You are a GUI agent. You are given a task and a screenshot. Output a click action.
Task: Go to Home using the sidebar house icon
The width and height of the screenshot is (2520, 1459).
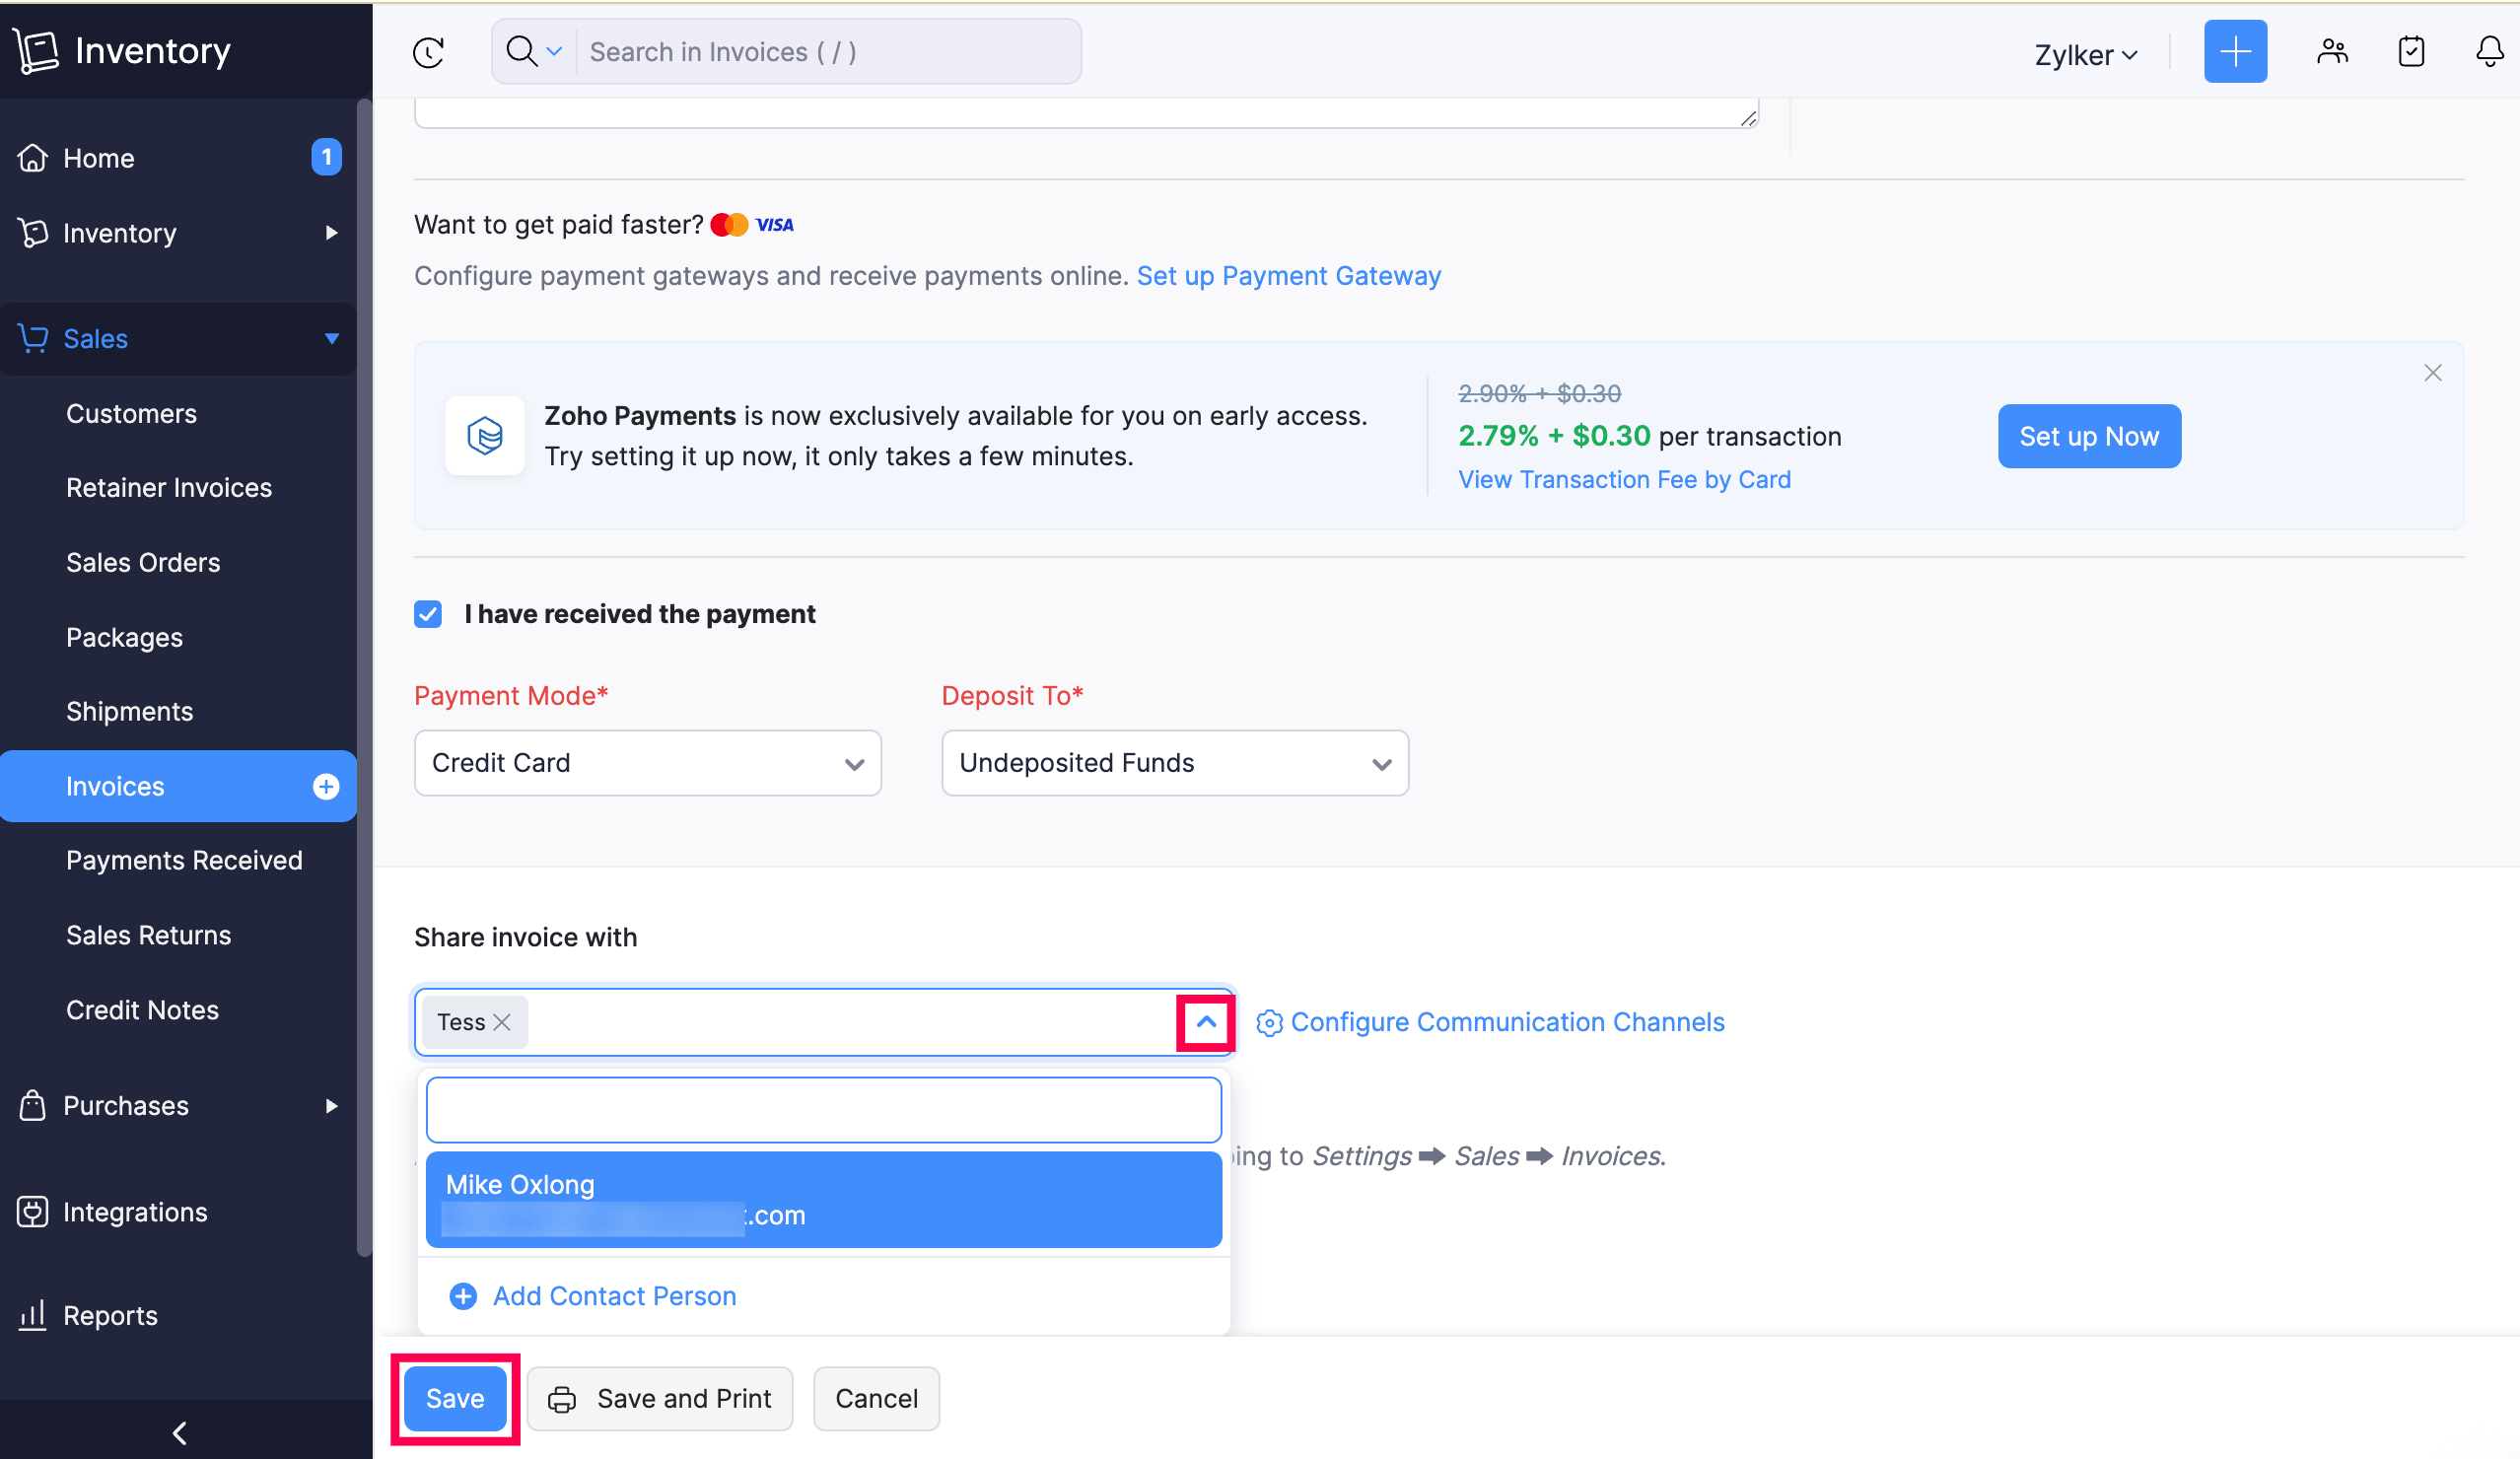(33, 157)
